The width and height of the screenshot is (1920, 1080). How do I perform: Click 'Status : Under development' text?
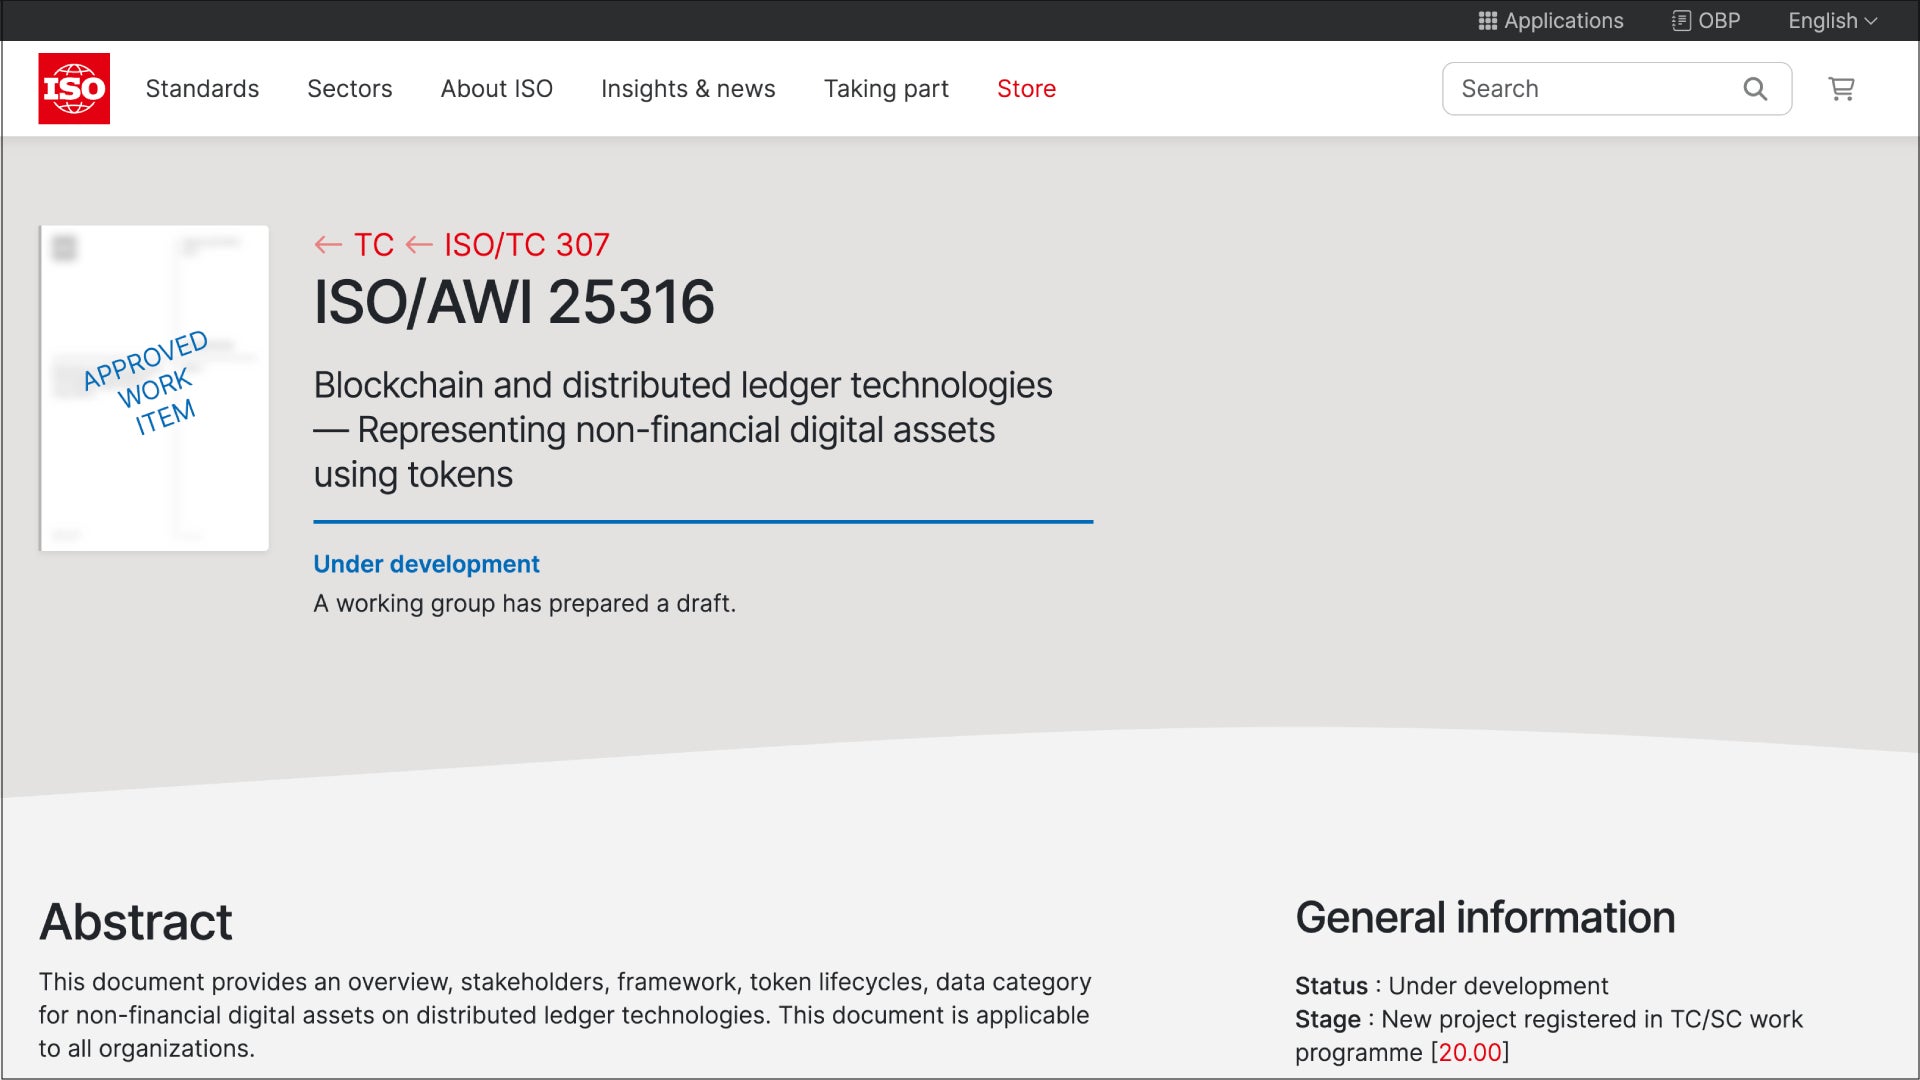point(1451,986)
